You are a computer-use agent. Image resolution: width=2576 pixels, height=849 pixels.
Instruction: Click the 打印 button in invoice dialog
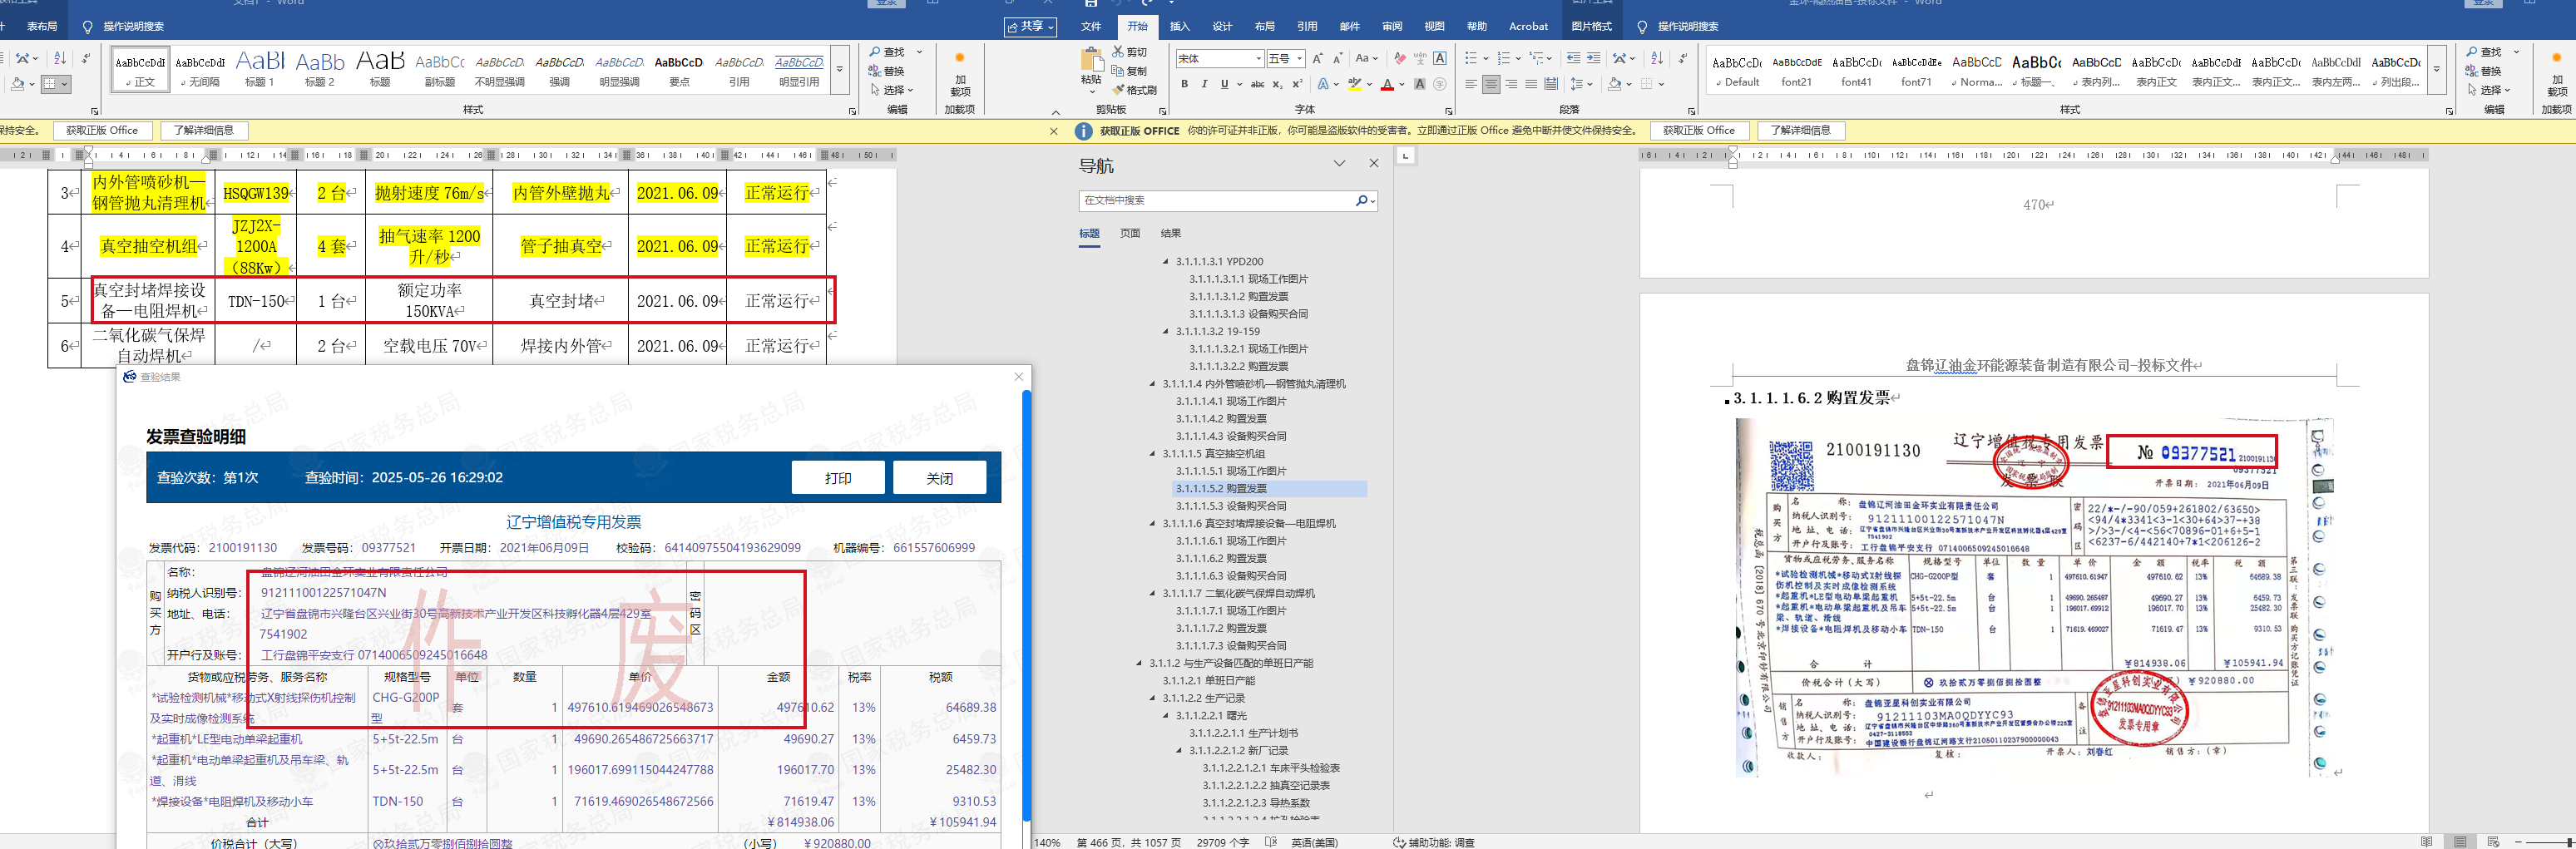[x=837, y=478]
